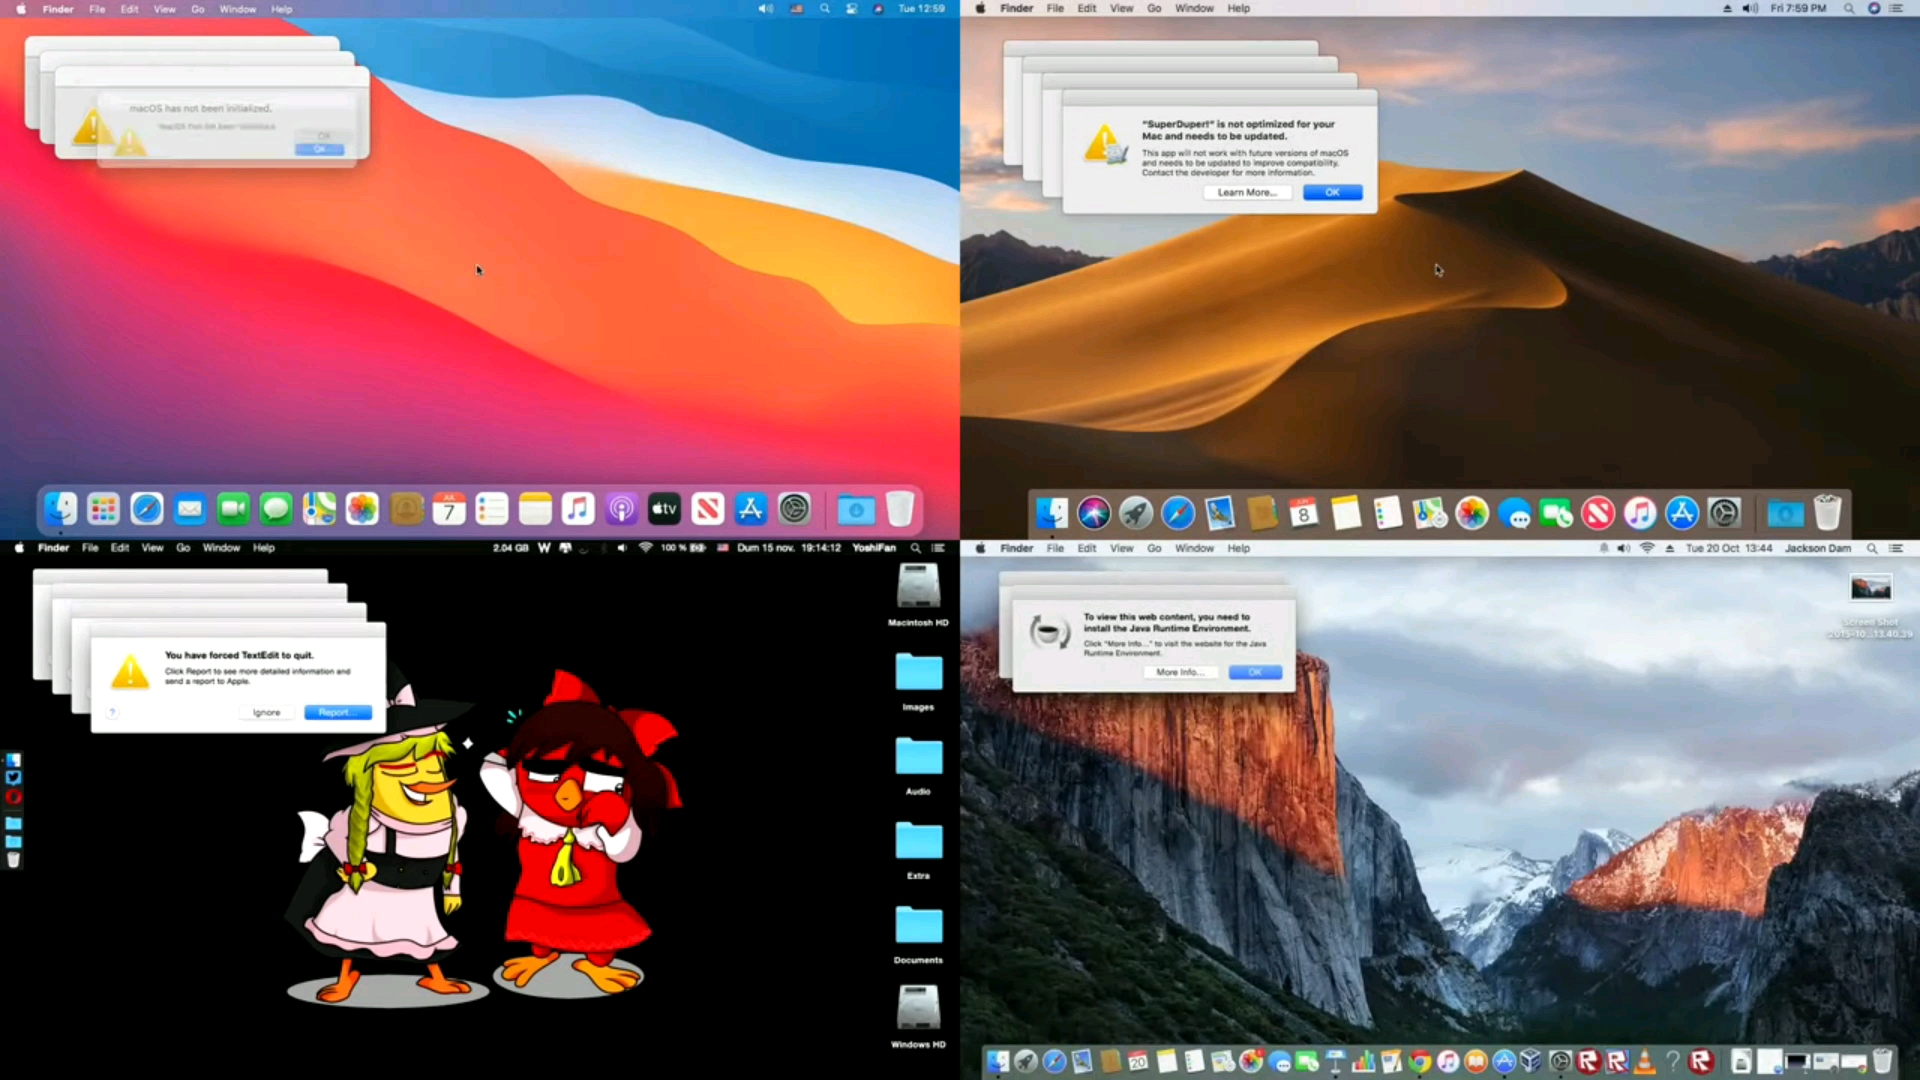Screen dimensions: 1920x1080
Task: Open System Preferences from the dock
Action: (793, 509)
